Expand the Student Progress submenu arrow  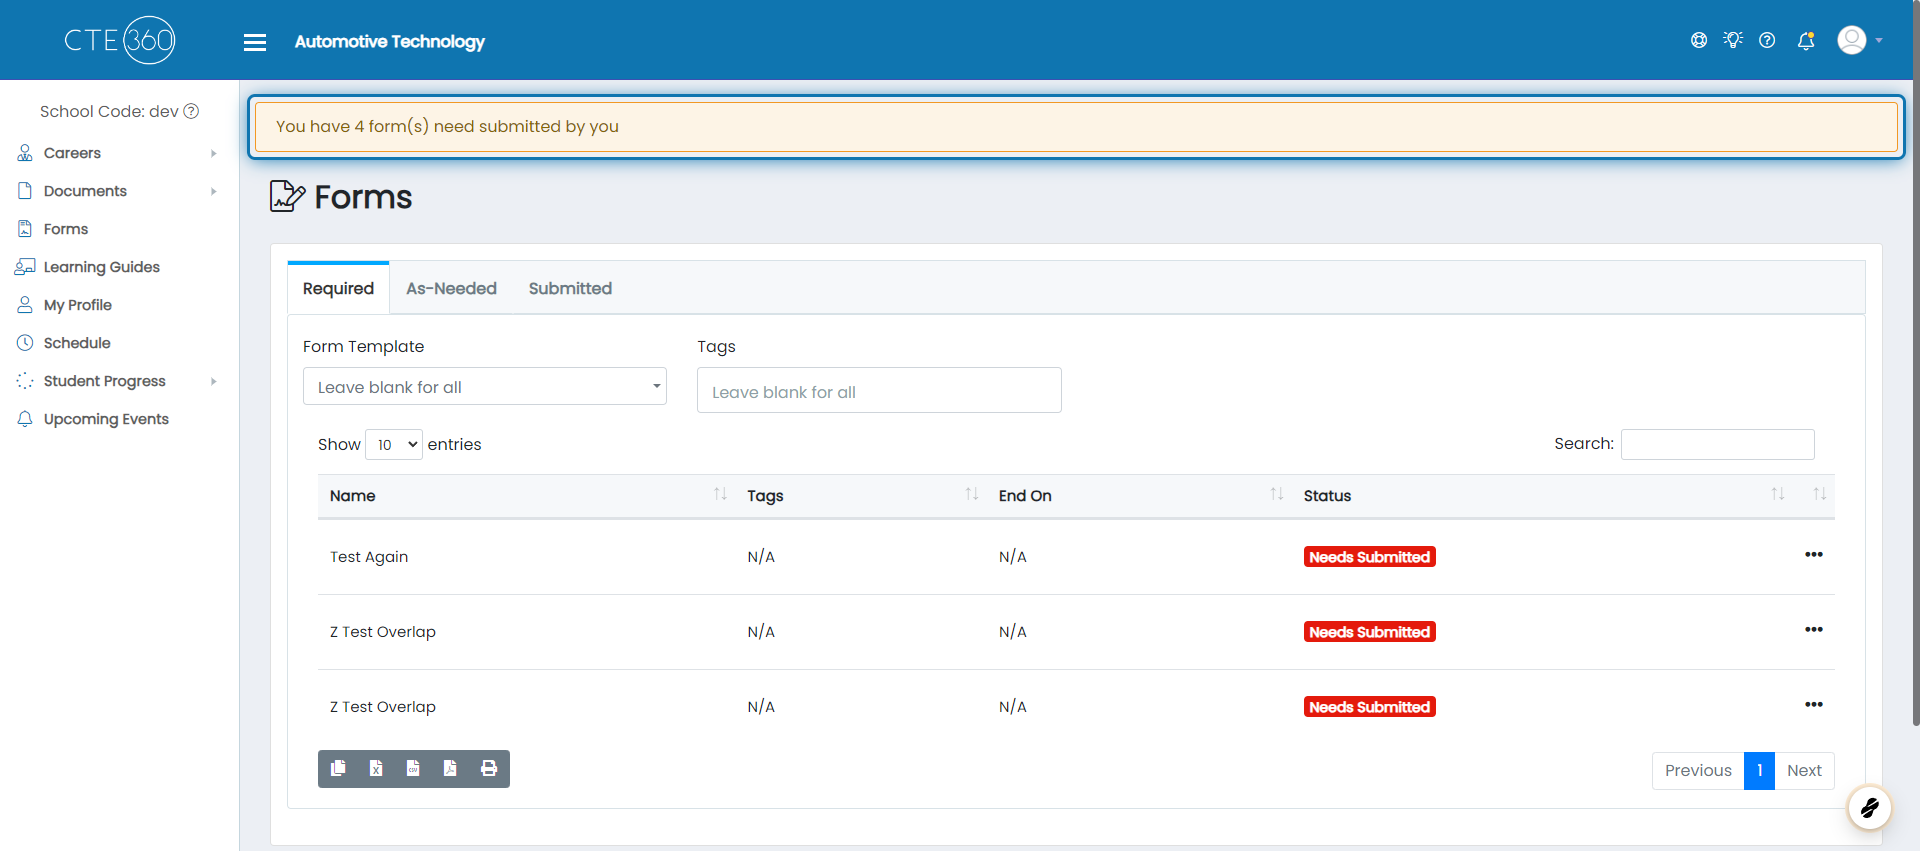(x=214, y=381)
